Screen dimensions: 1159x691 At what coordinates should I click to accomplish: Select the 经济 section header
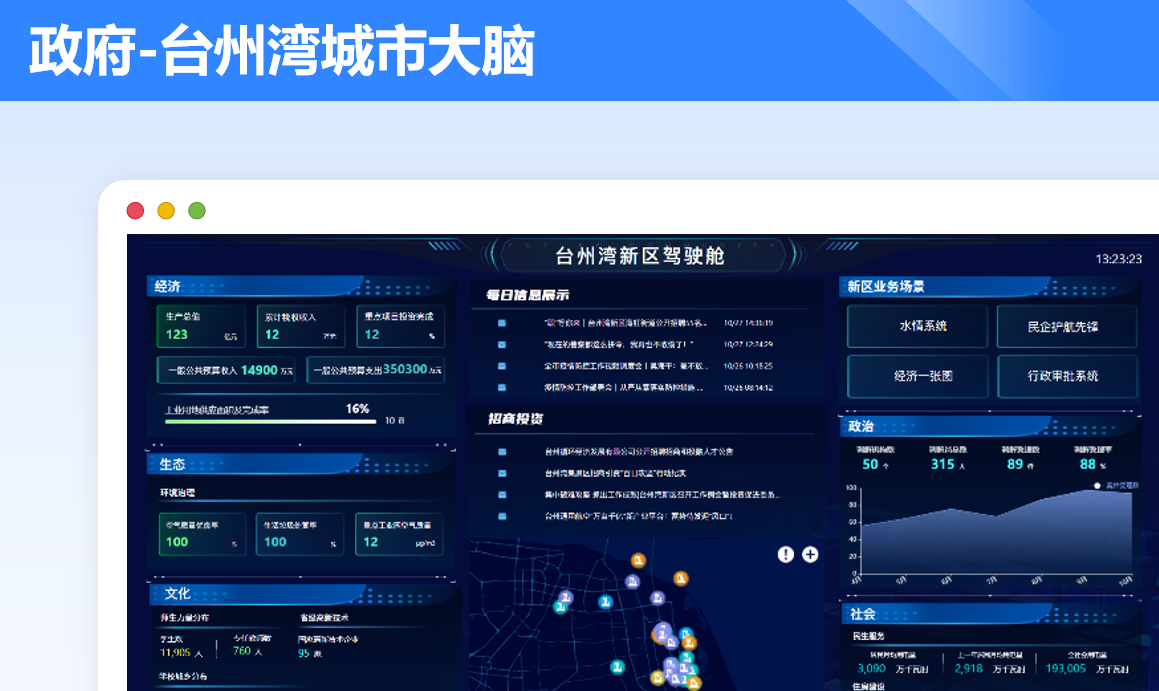click(168, 286)
